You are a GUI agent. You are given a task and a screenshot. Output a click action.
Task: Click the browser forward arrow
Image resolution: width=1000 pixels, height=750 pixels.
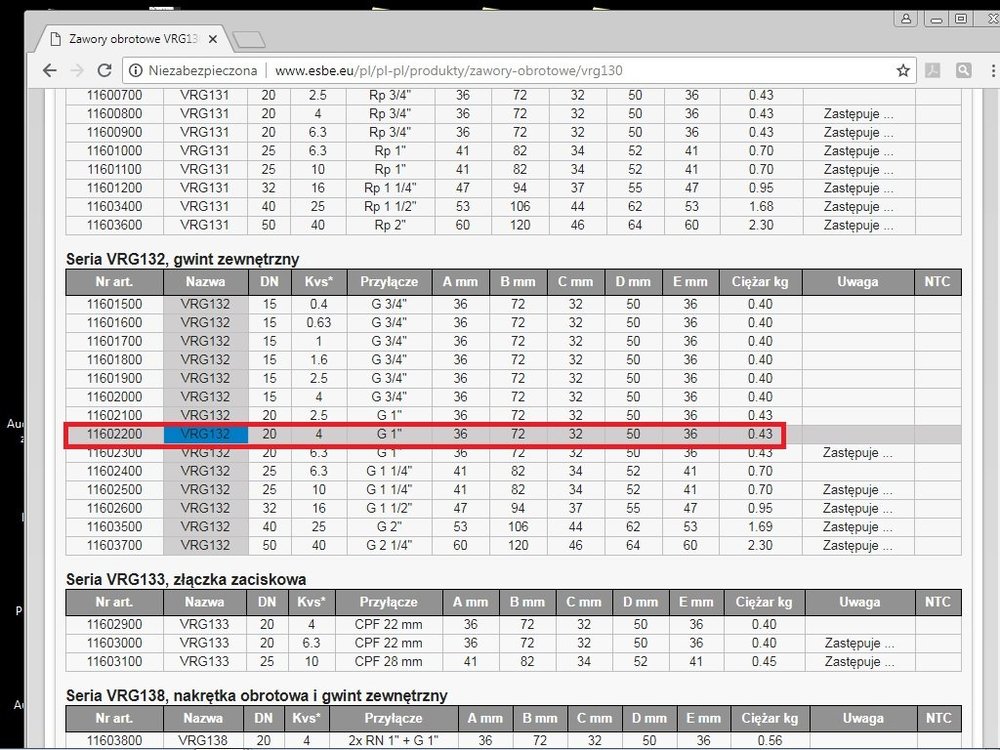point(77,70)
